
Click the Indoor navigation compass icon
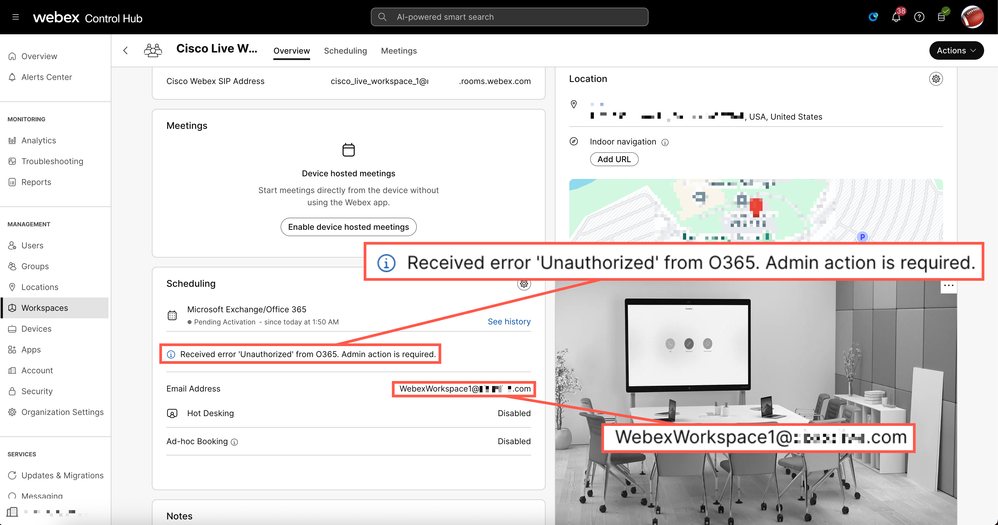click(573, 141)
